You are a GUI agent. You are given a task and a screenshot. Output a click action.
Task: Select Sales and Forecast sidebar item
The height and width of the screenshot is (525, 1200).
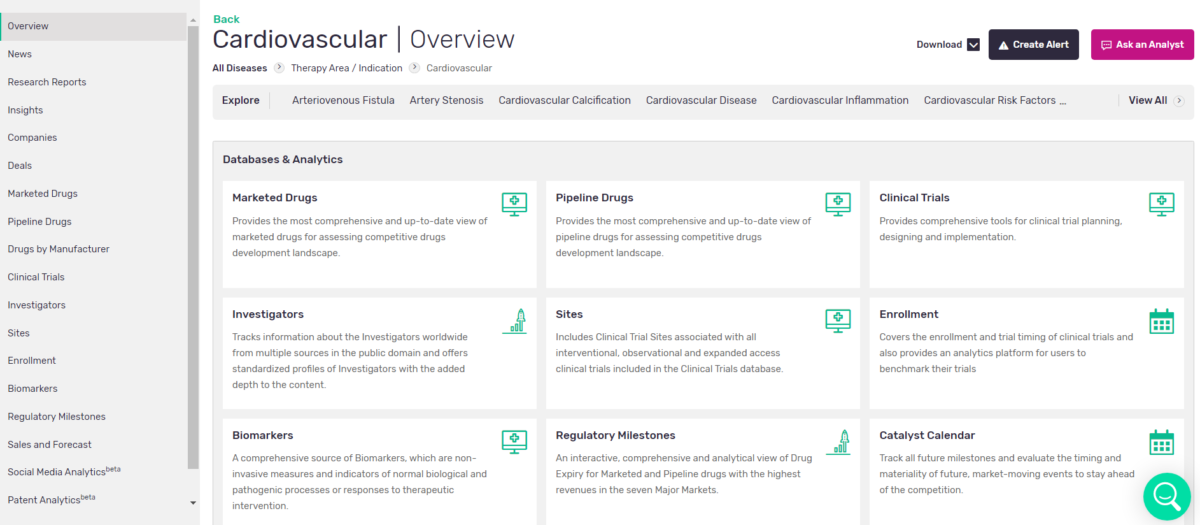pyautogui.click(x=49, y=444)
